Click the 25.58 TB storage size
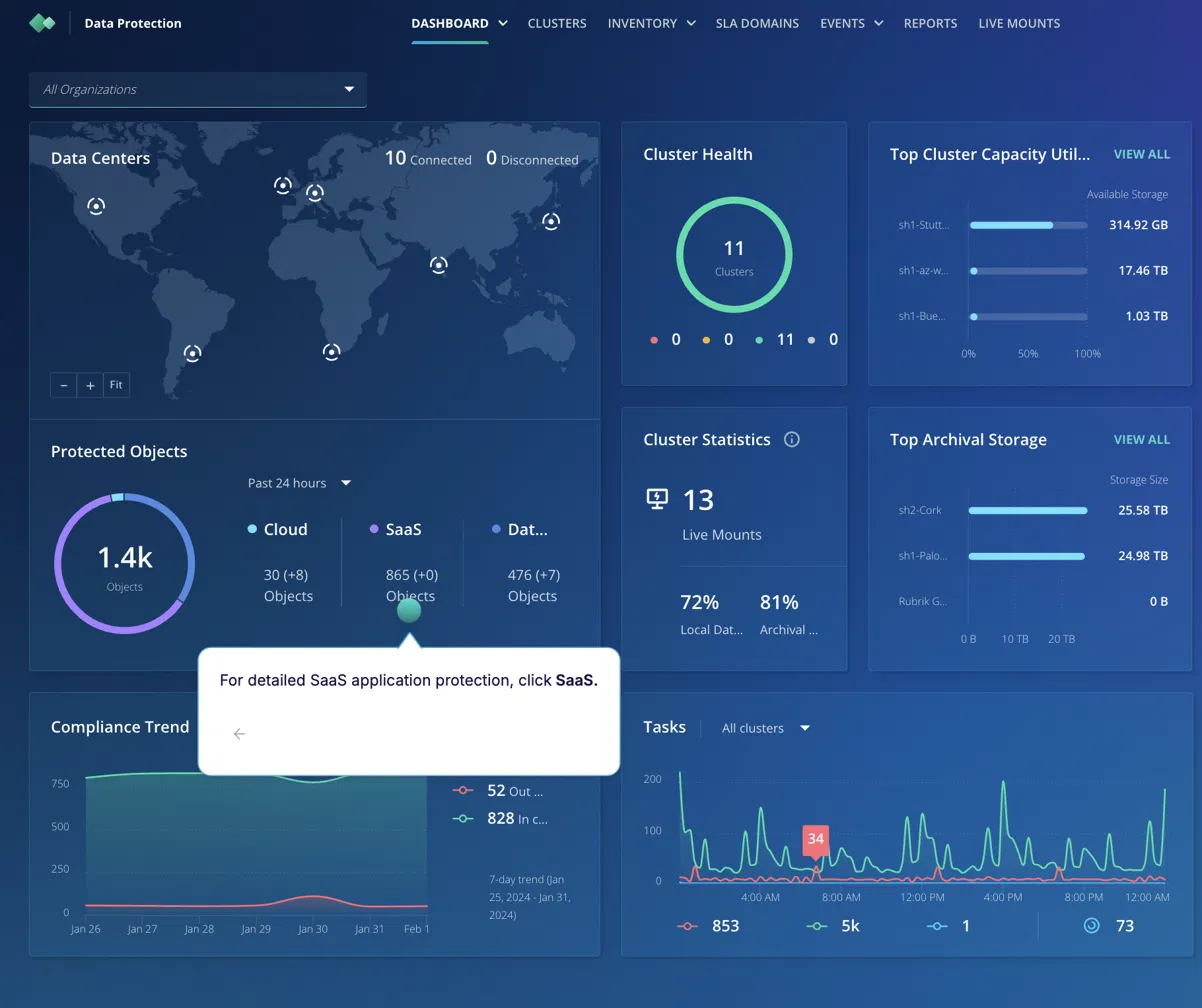The width and height of the screenshot is (1202, 1008). (1143, 510)
